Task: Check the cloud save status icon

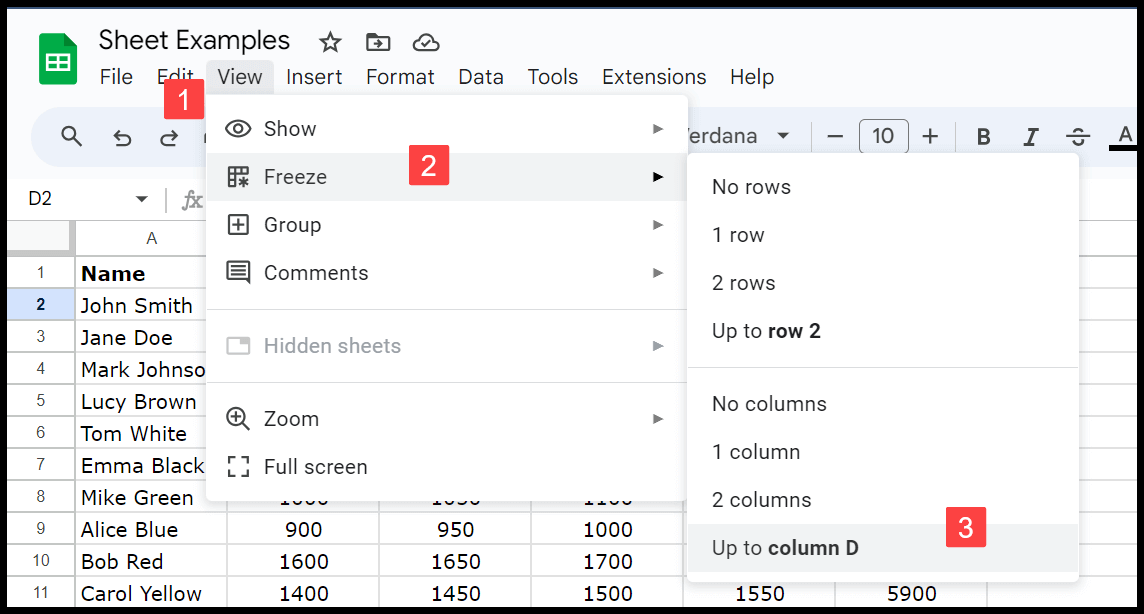Action: coord(426,43)
